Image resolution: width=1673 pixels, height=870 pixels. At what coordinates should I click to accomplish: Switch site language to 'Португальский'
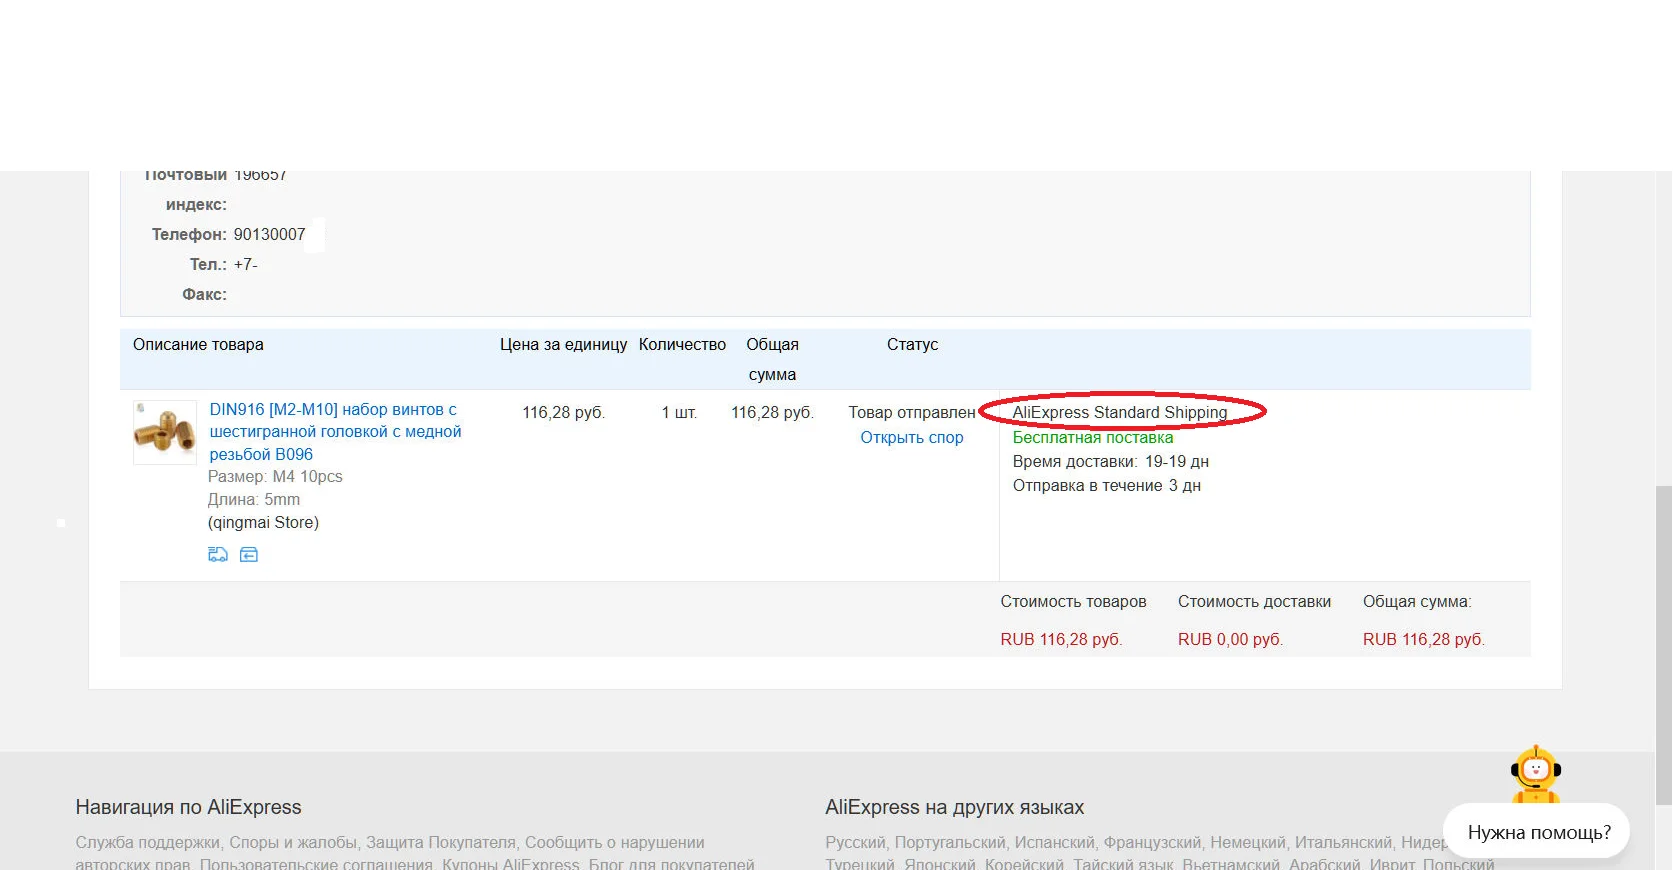tap(950, 842)
